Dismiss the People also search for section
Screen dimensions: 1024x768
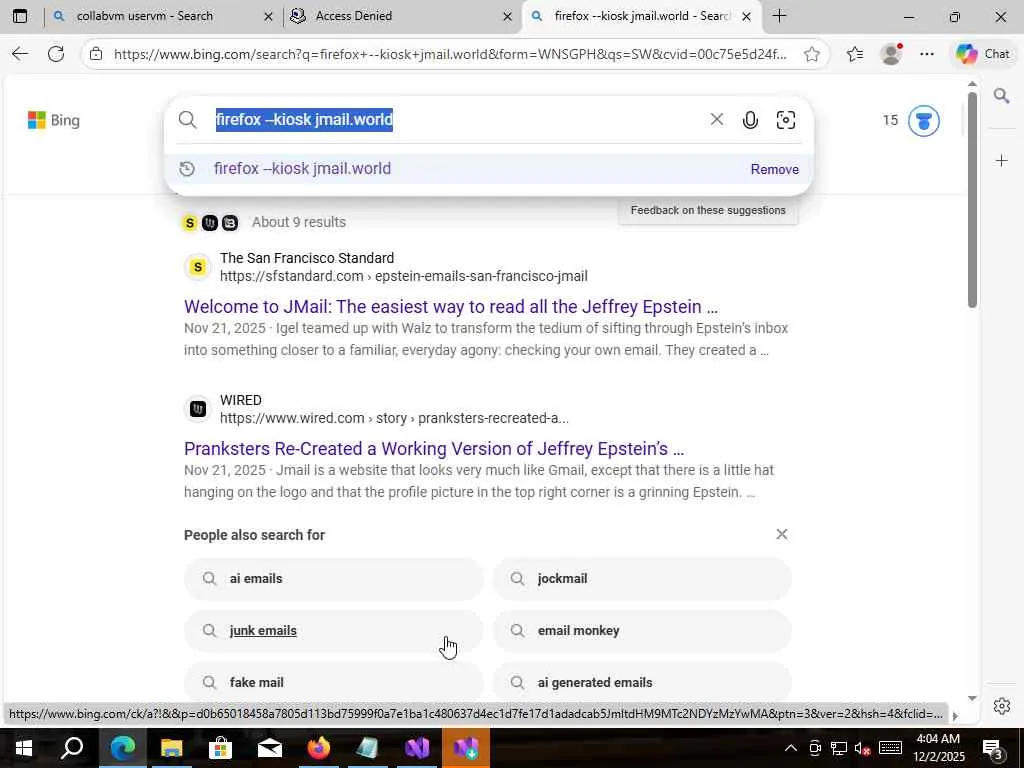[x=782, y=534]
